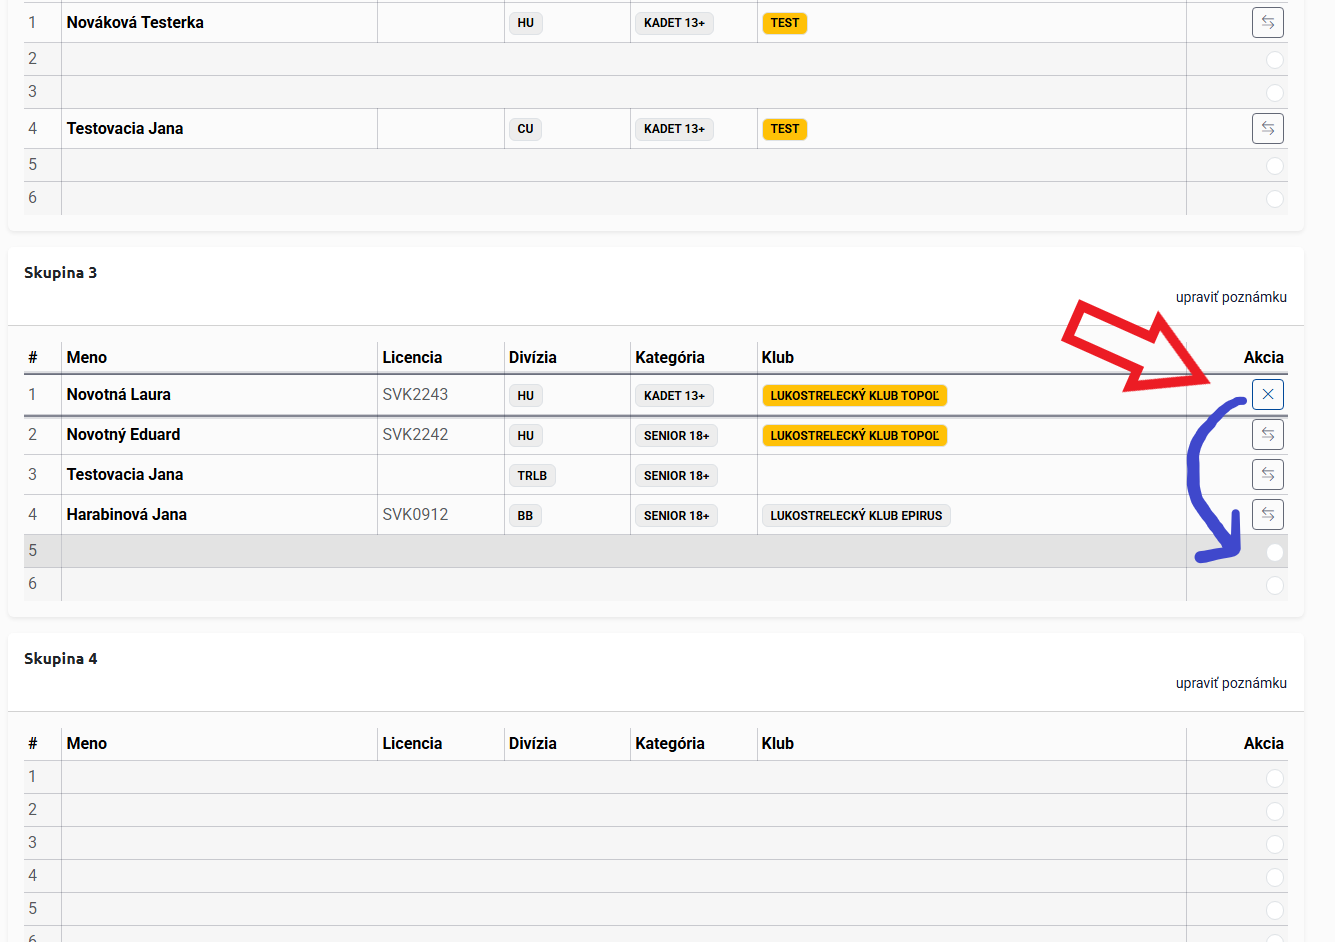The height and width of the screenshot is (942, 1335).
Task: Pick slot 4 radio in Skupina 4
Action: [1274, 877]
